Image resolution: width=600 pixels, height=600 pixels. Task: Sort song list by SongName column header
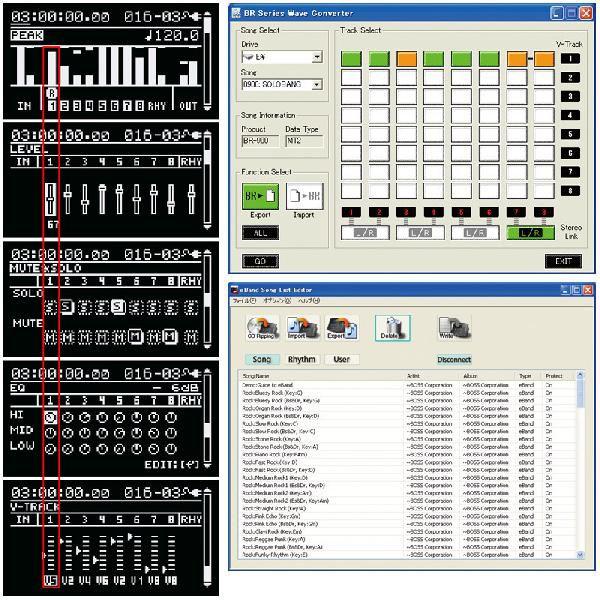coord(321,376)
